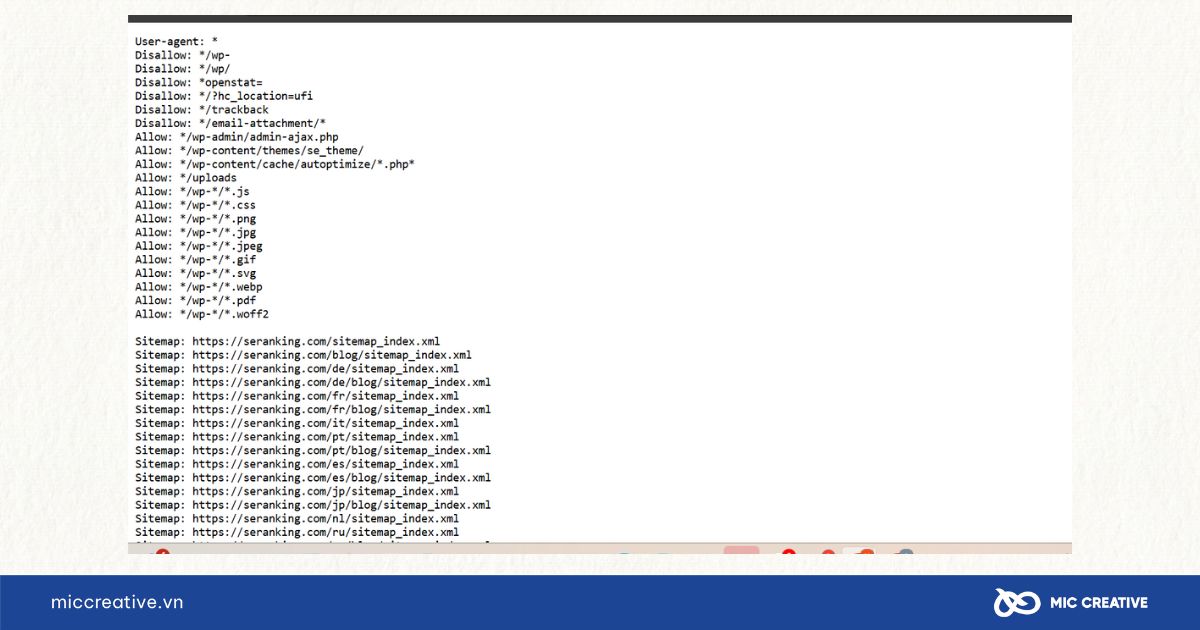Click the seranking.com/pt/sitemap_index.xml sitemap line
Viewport: 1200px width, 630px height.
coord(297,437)
